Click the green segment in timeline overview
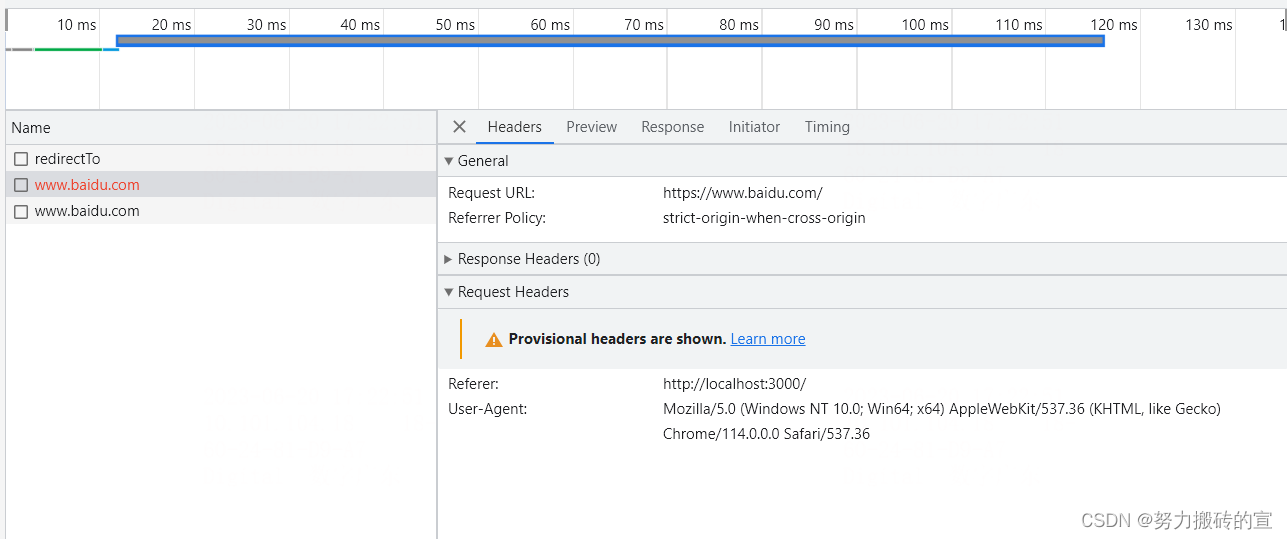This screenshot has height=539, width=1287. pos(68,49)
